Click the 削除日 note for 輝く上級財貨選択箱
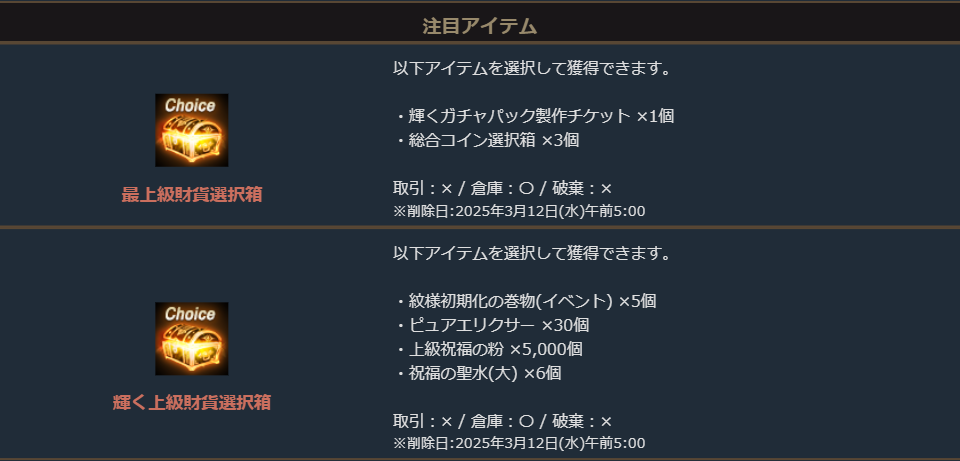The width and height of the screenshot is (960, 461). coord(519,443)
